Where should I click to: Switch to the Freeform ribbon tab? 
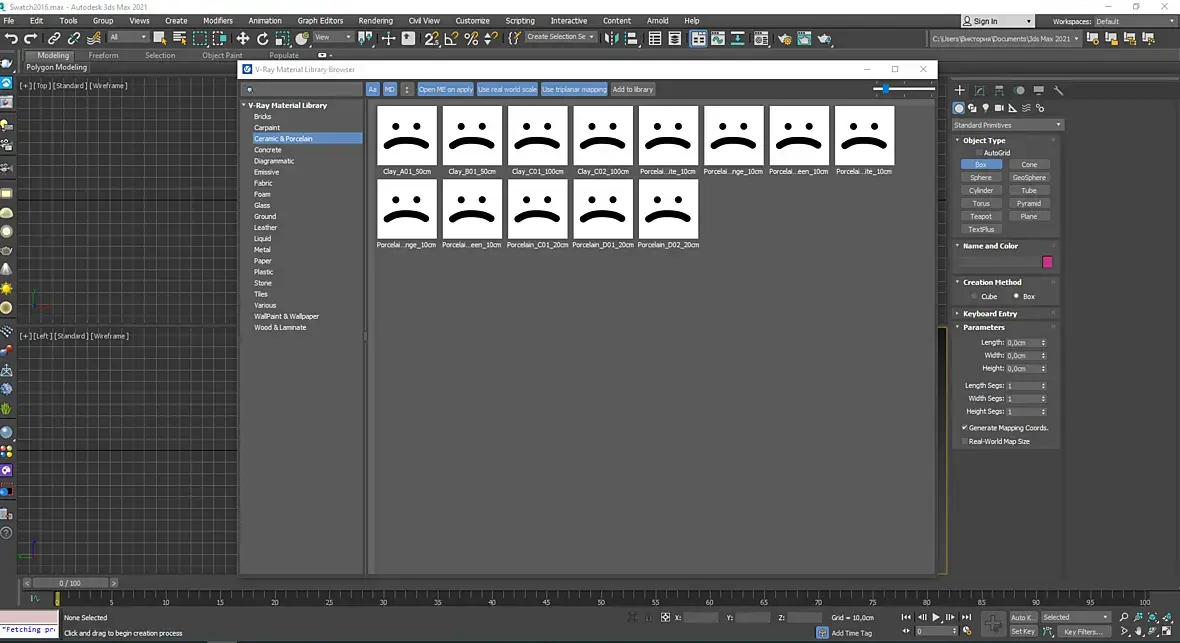tap(103, 55)
